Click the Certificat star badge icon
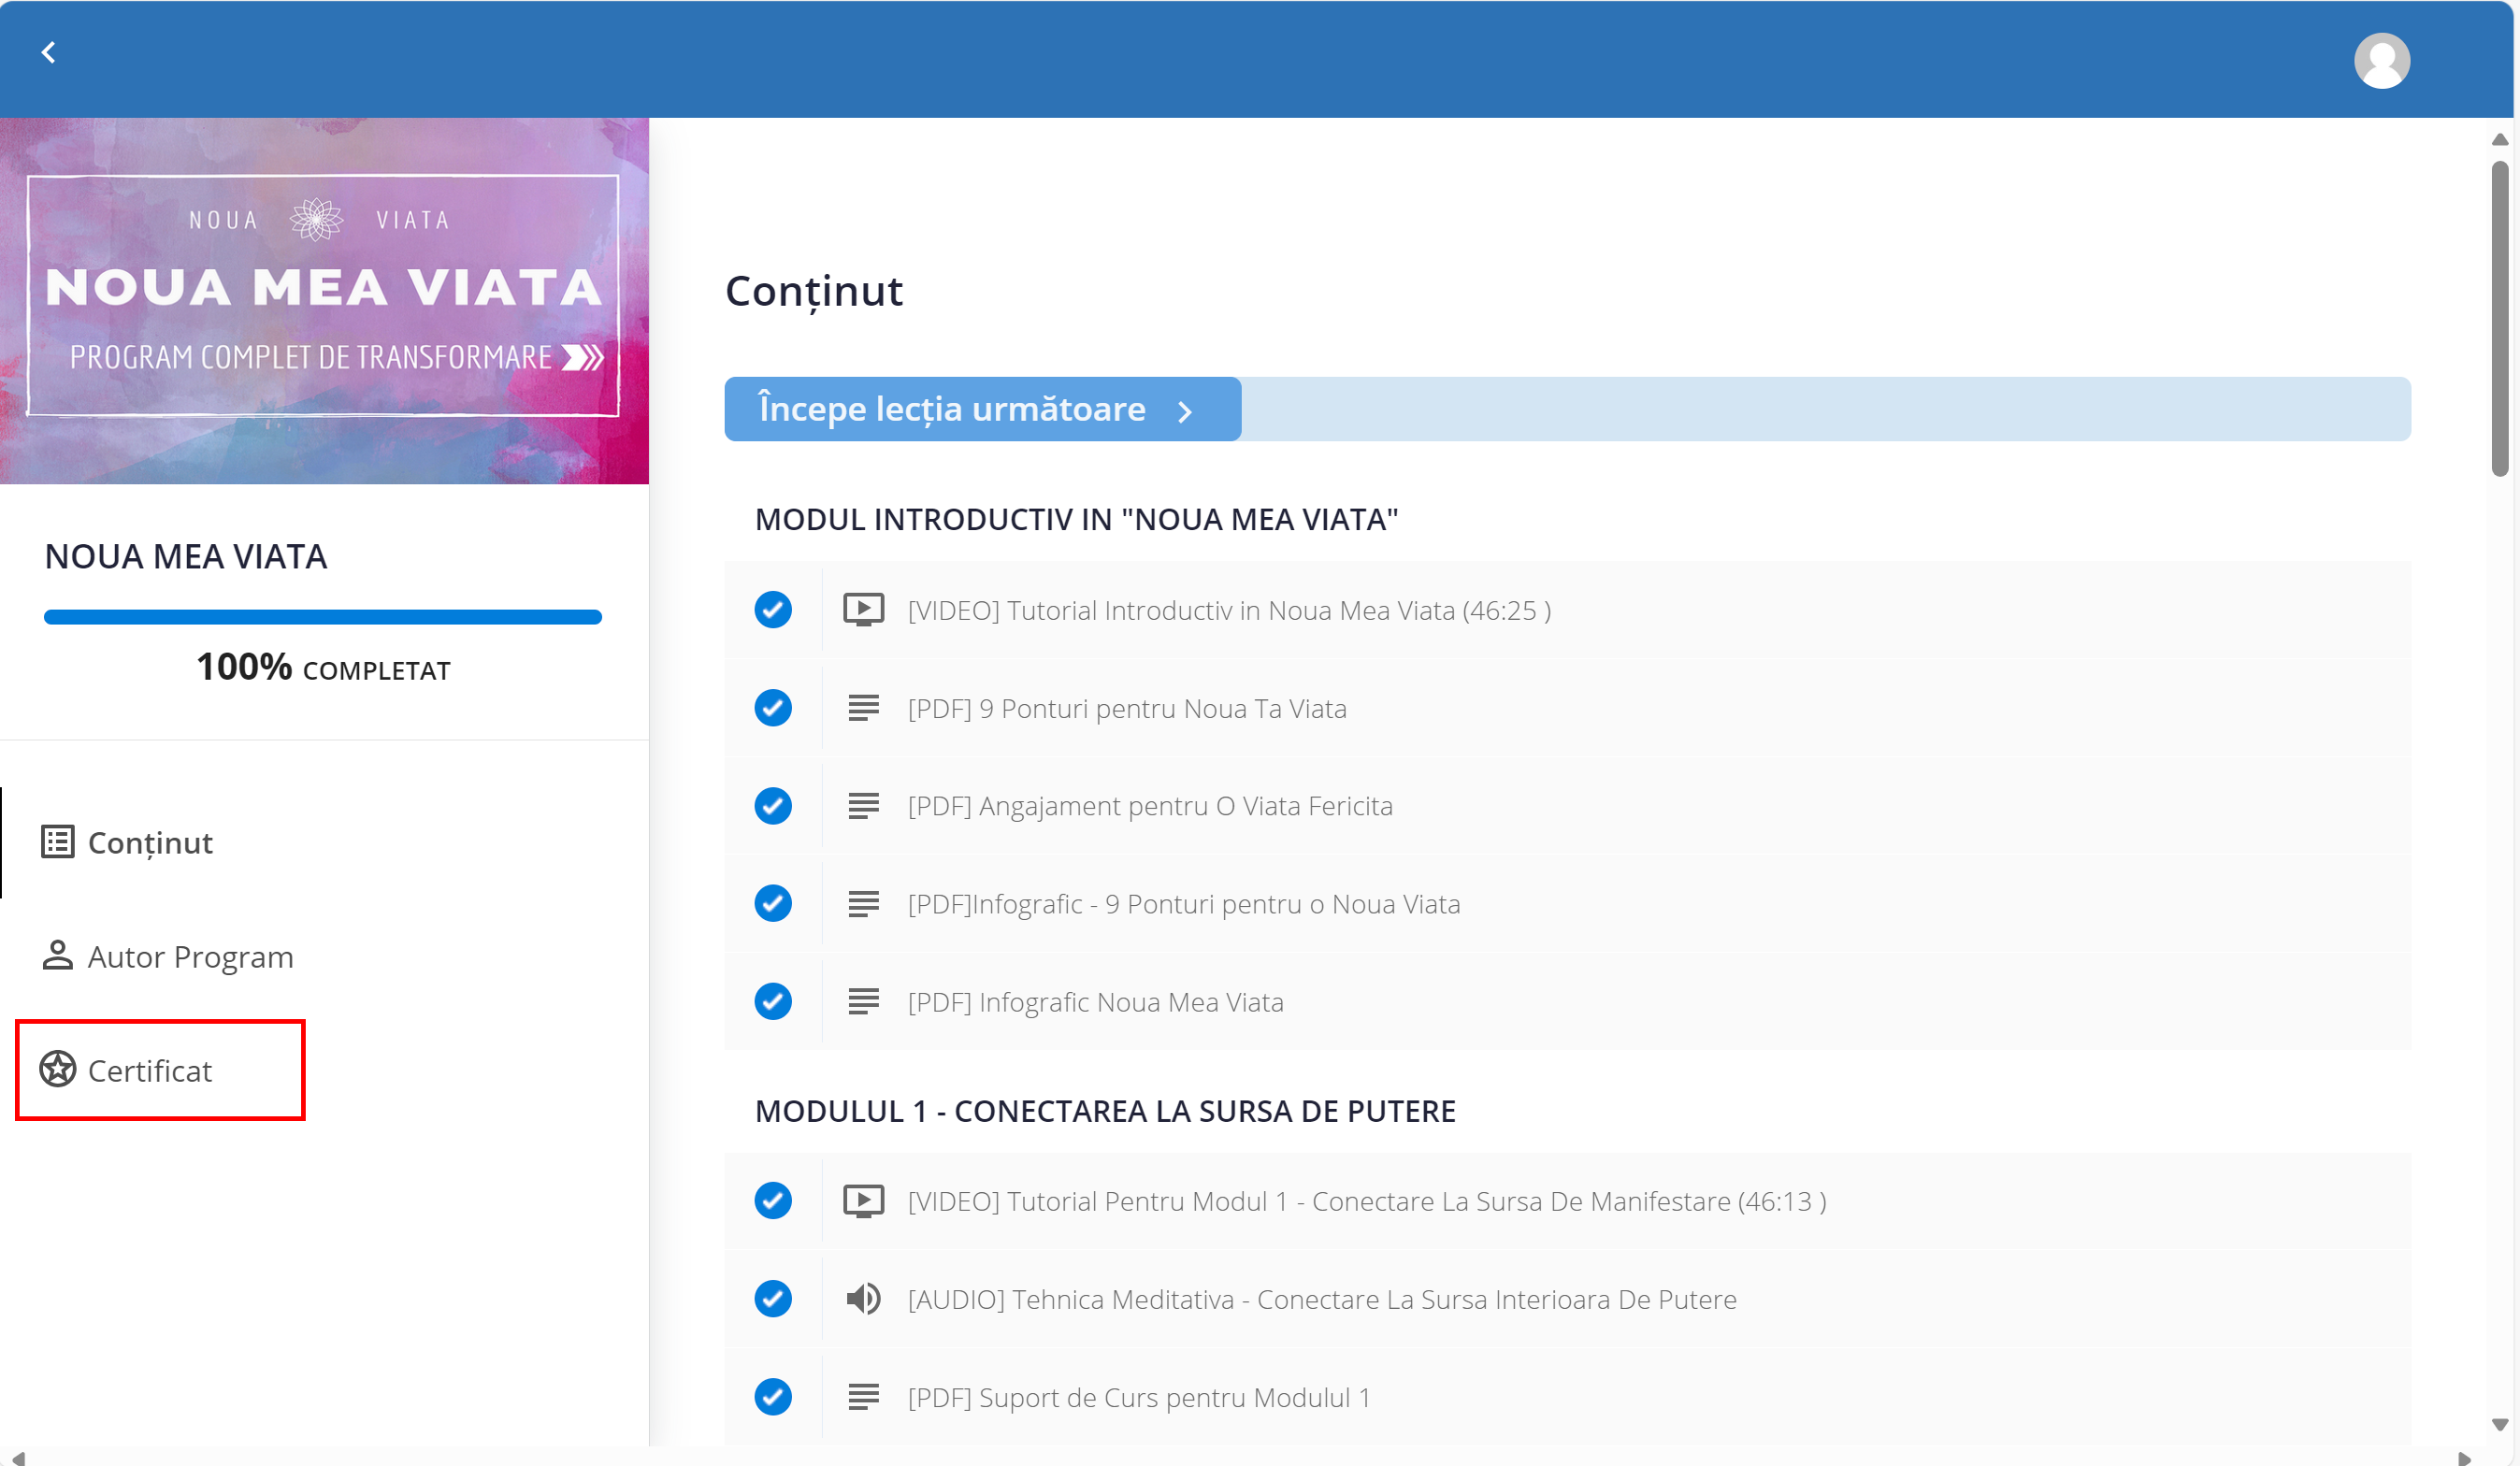The image size is (2520, 1466). pyautogui.click(x=57, y=1069)
